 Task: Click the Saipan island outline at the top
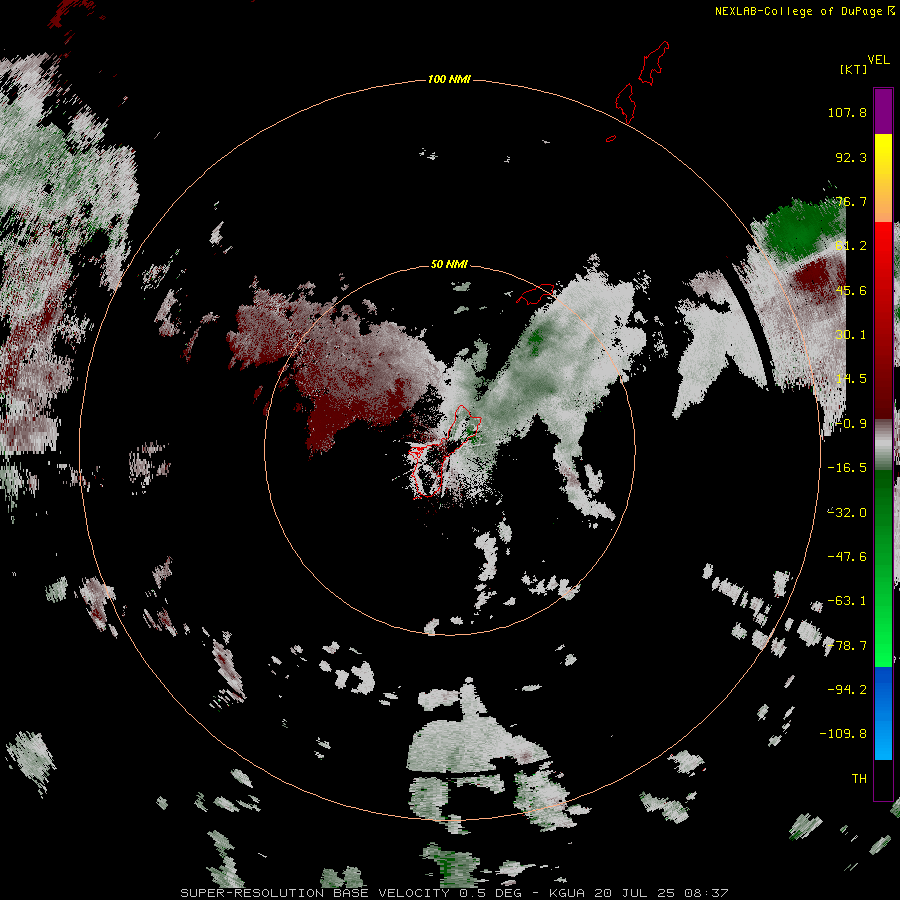(654, 63)
